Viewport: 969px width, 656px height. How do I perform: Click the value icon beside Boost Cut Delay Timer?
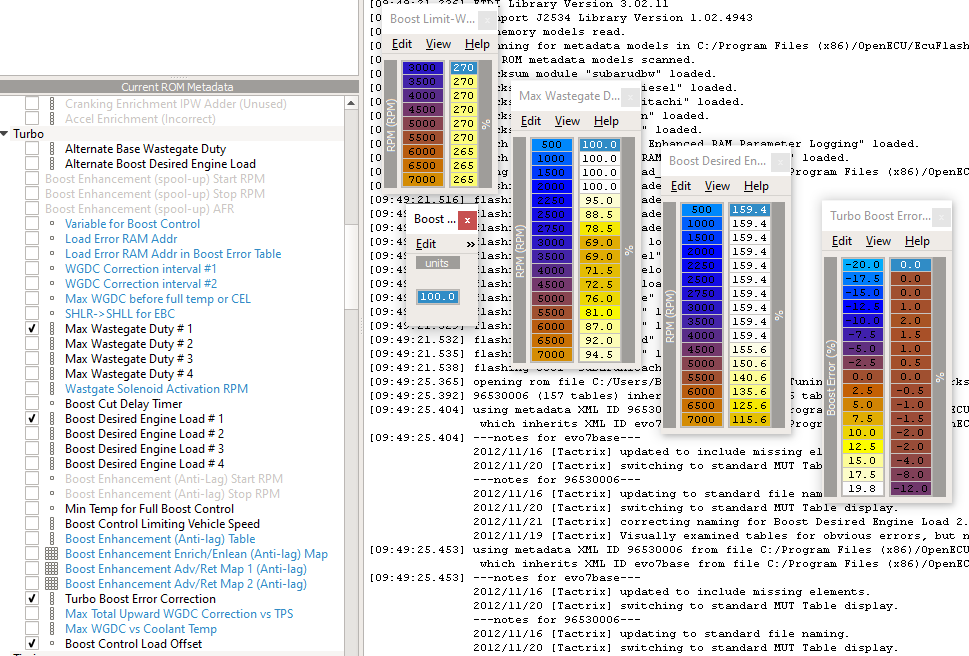click(x=52, y=404)
